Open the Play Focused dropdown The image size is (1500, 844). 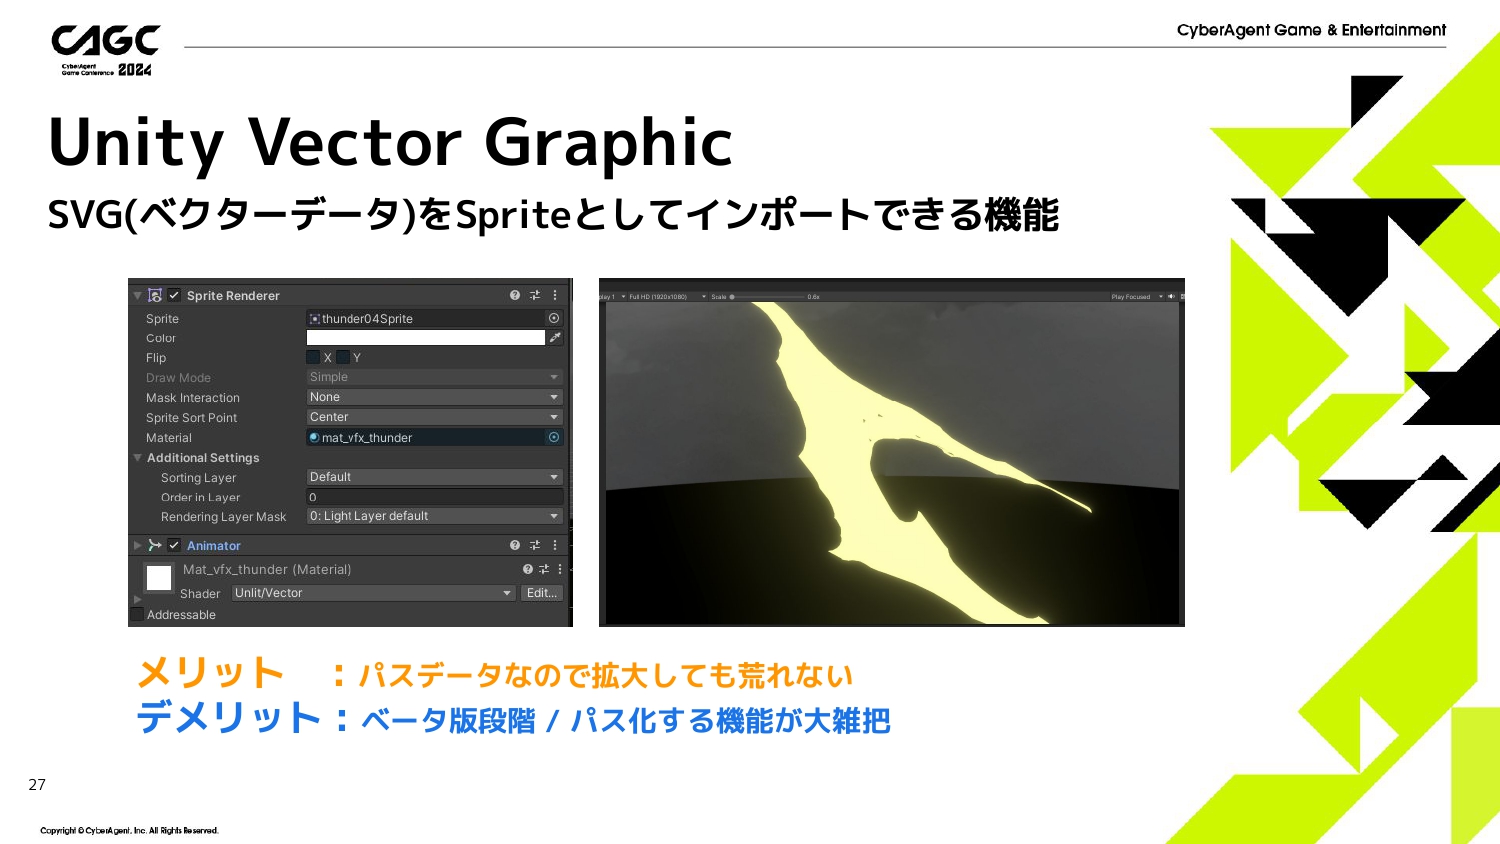pos(1137,297)
